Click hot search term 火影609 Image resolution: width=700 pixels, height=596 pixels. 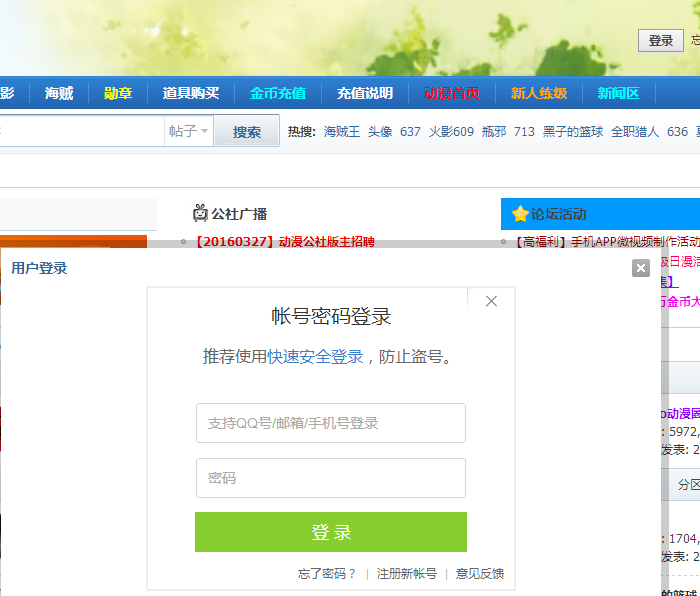451,132
